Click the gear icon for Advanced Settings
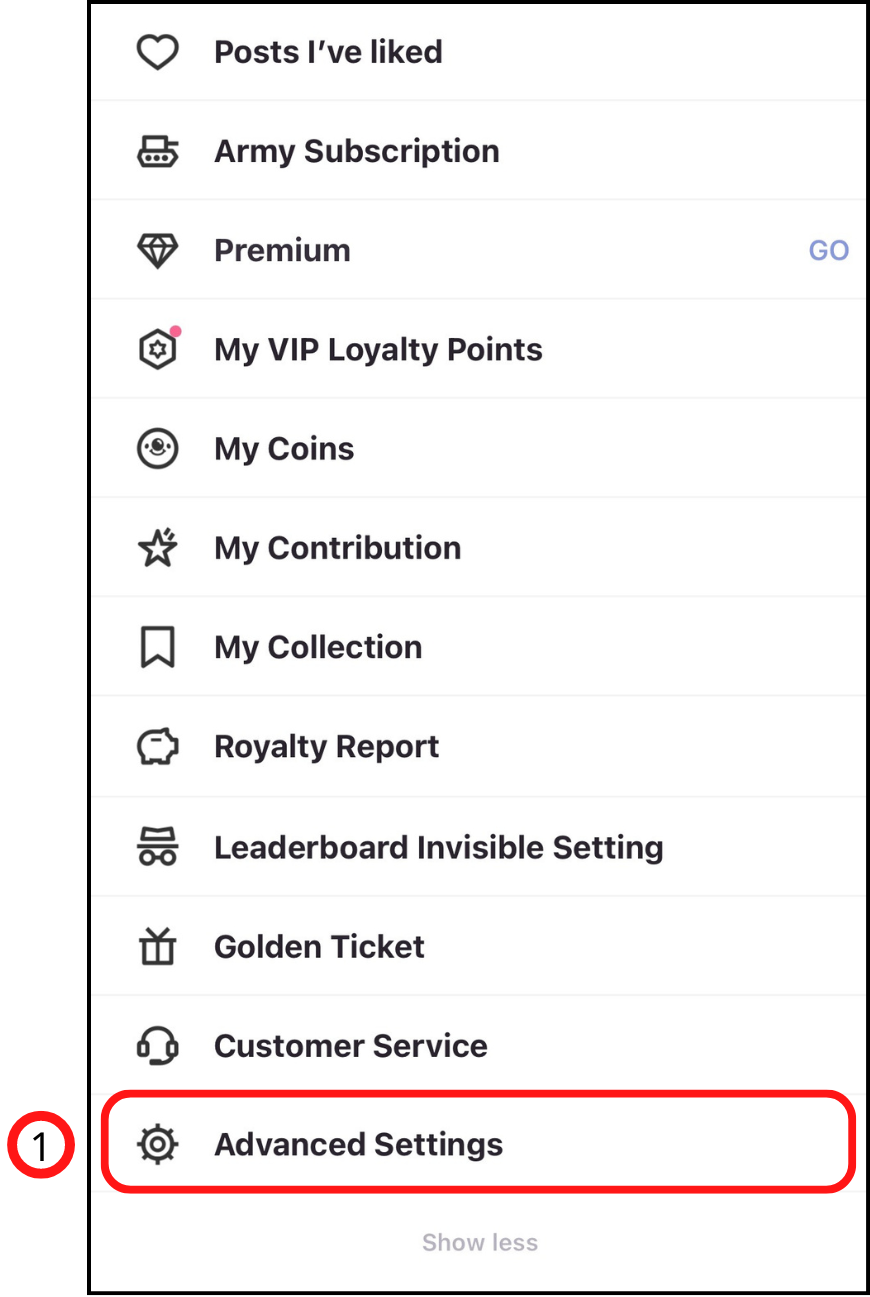This screenshot has width=870, height=1297. pyautogui.click(x=157, y=1144)
